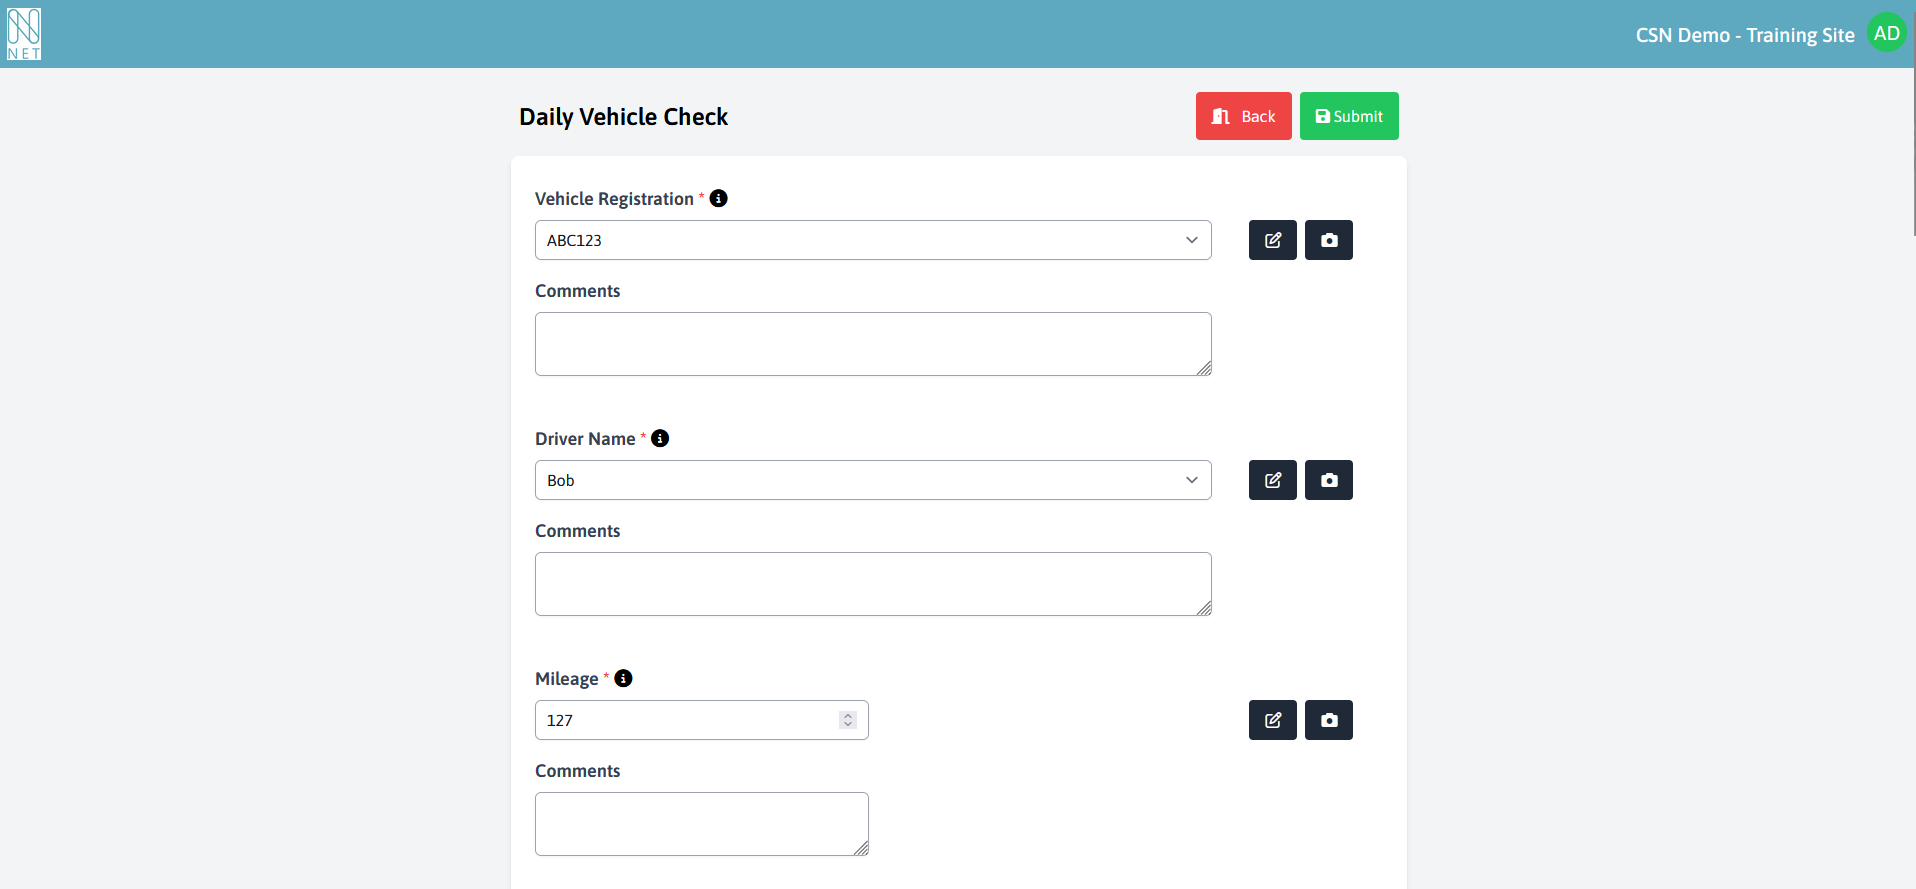1916x889 pixels.
Task: Submit the Daily Vehicle Check form
Action: pos(1349,116)
